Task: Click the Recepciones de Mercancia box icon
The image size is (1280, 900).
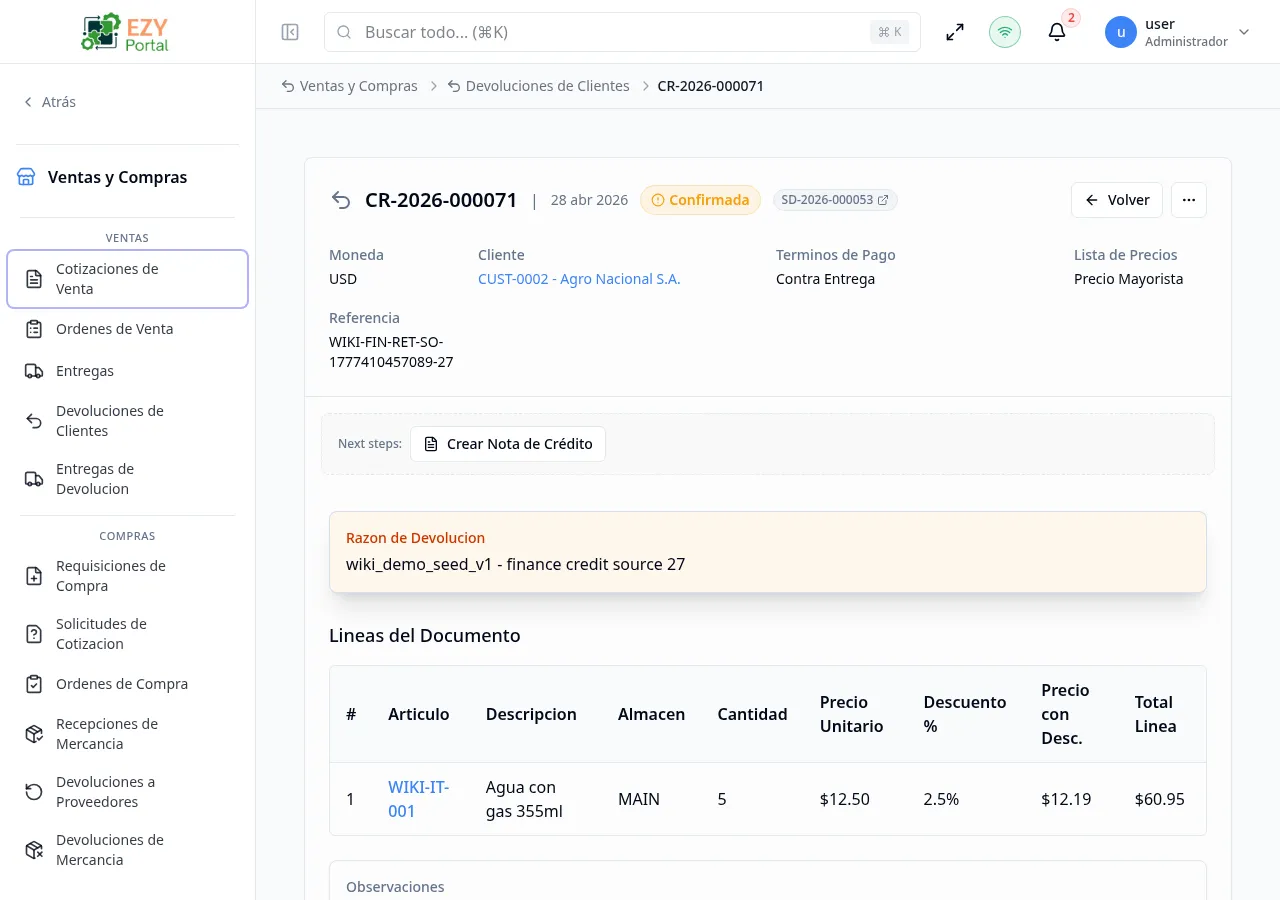Action: 34,734
